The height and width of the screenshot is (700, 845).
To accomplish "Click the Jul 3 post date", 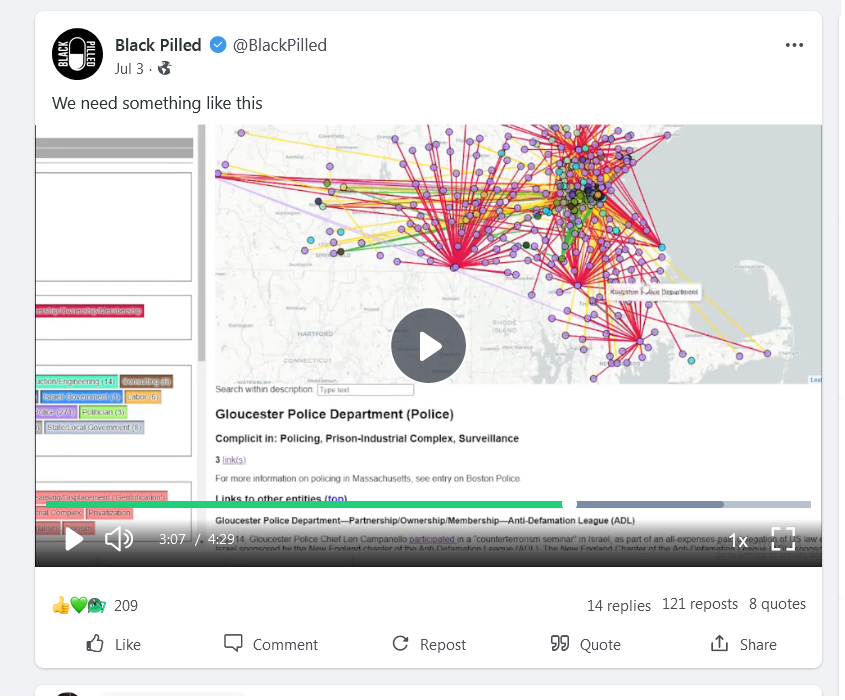I will [x=129, y=69].
